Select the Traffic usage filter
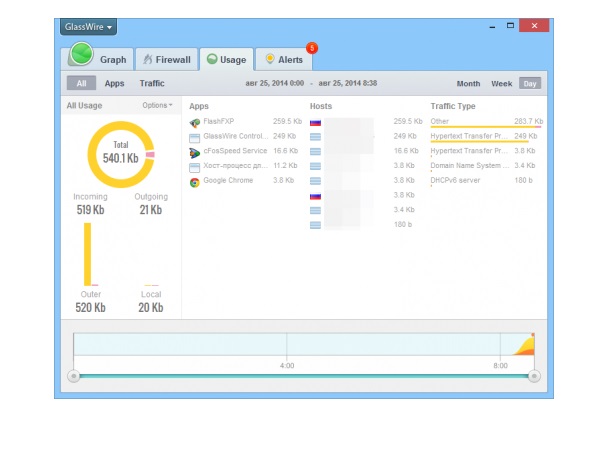This screenshot has height=460, width=614. coord(152,83)
